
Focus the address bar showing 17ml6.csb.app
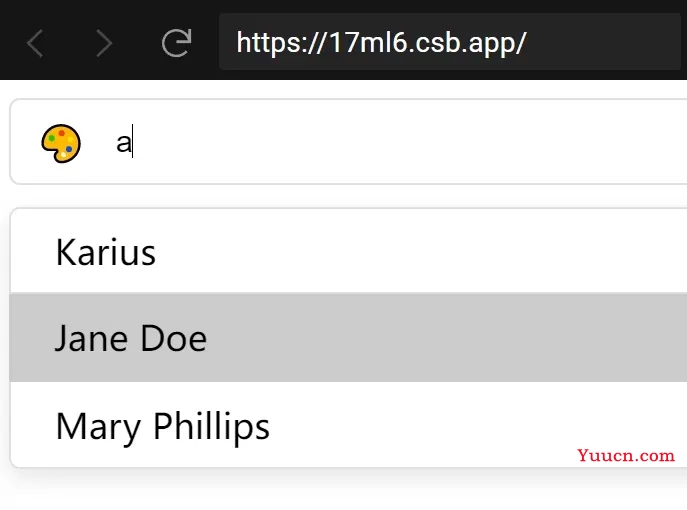coord(450,42)
